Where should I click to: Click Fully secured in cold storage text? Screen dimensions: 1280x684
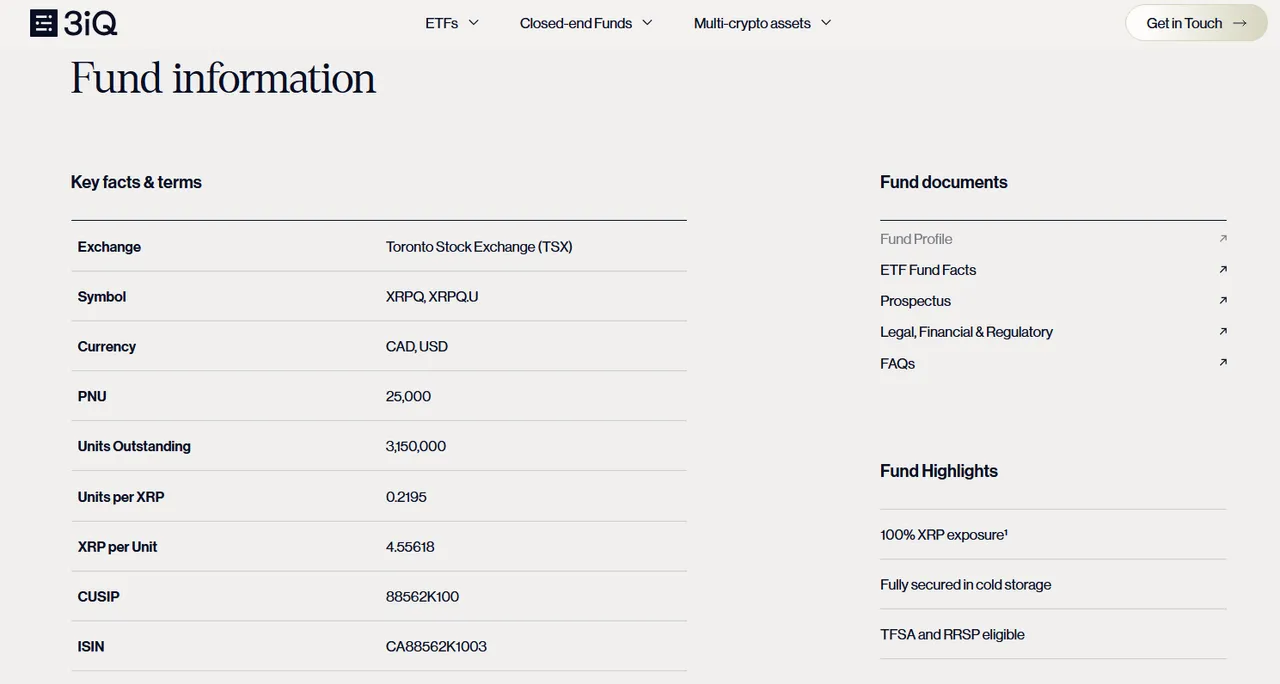[966, 585]
